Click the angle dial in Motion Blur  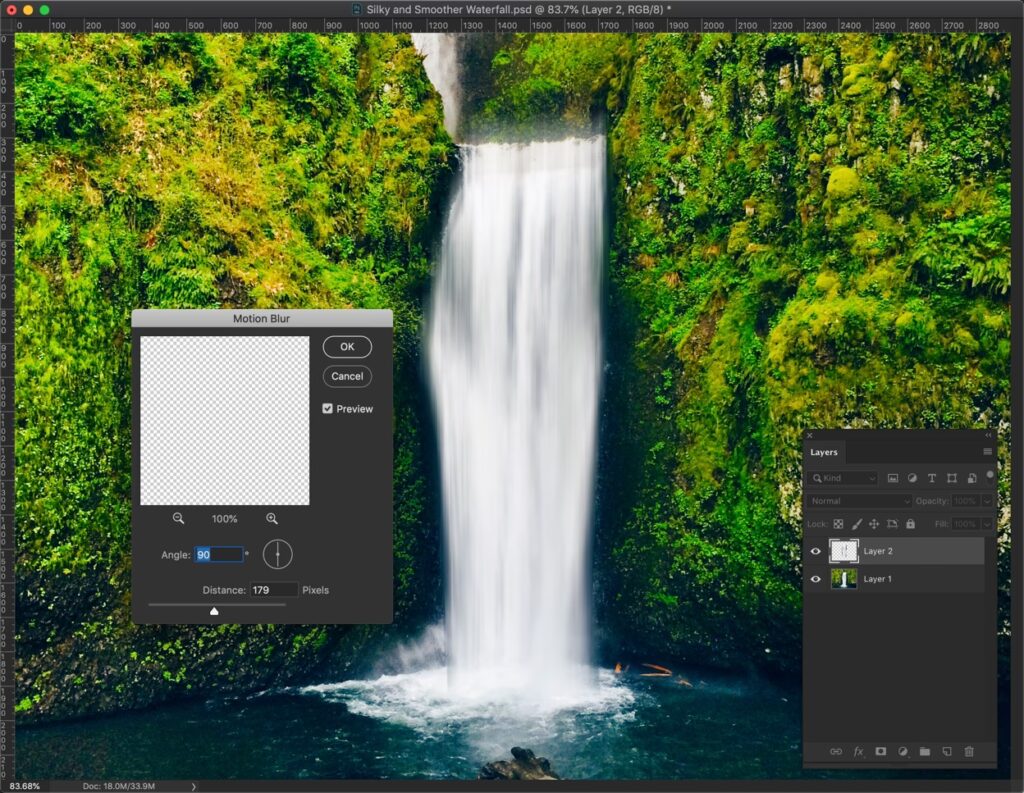277,554
